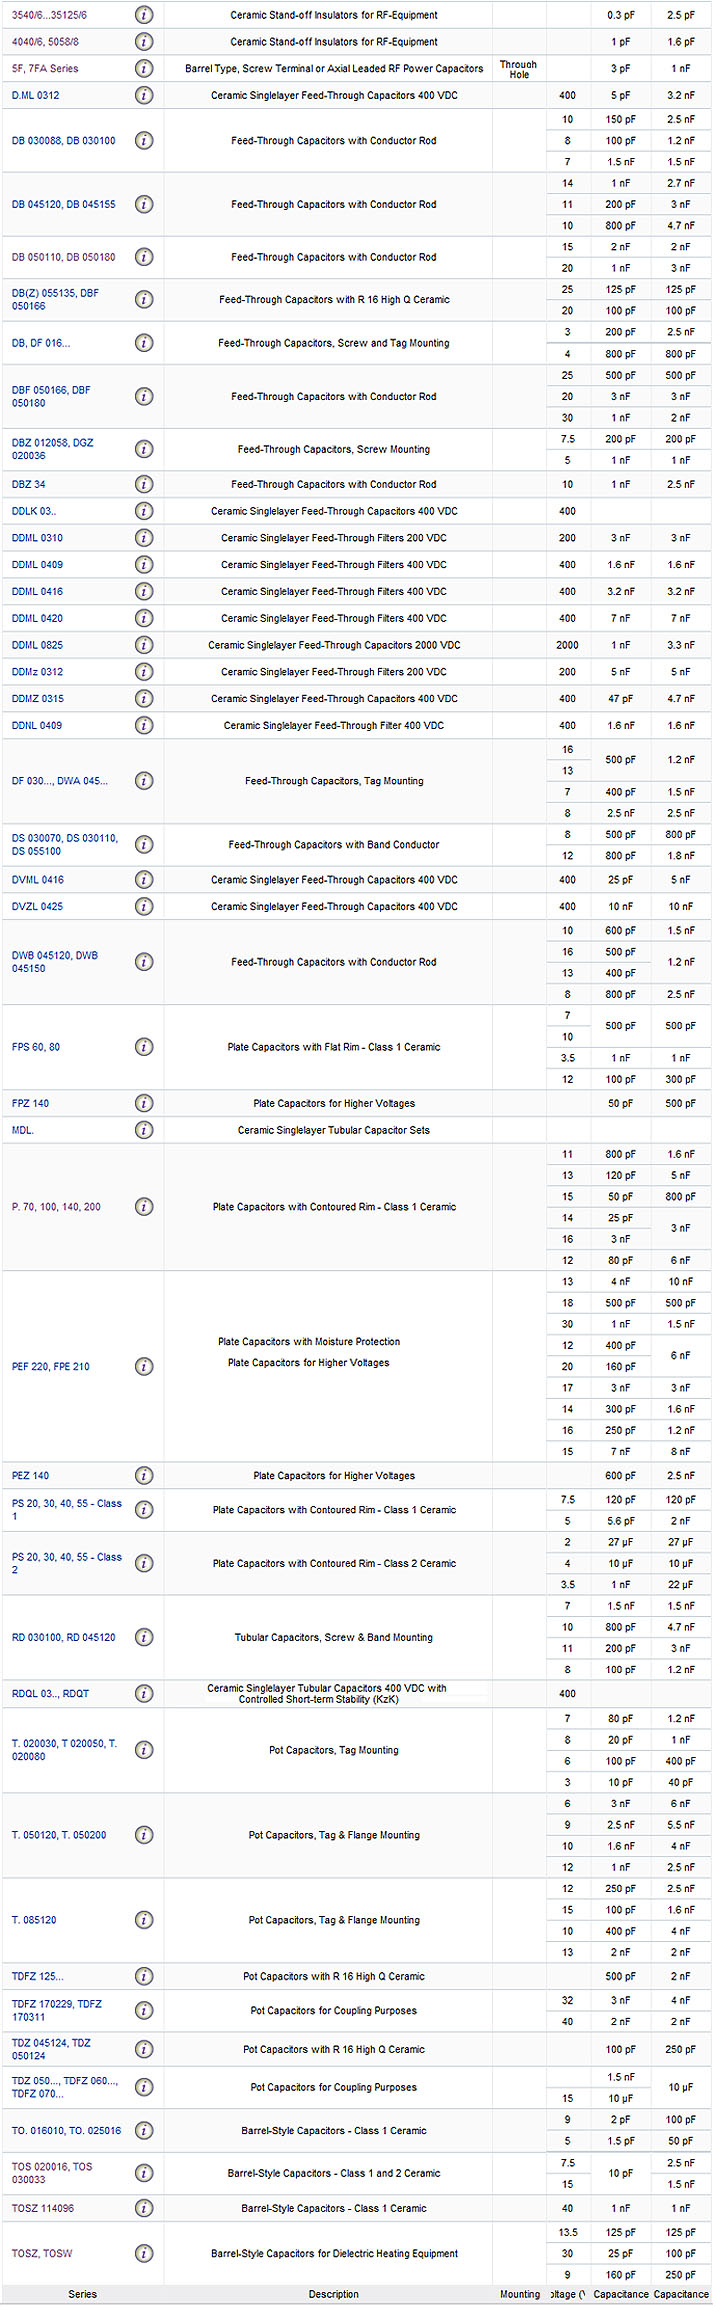Show info for PEZ 140

144,1476
